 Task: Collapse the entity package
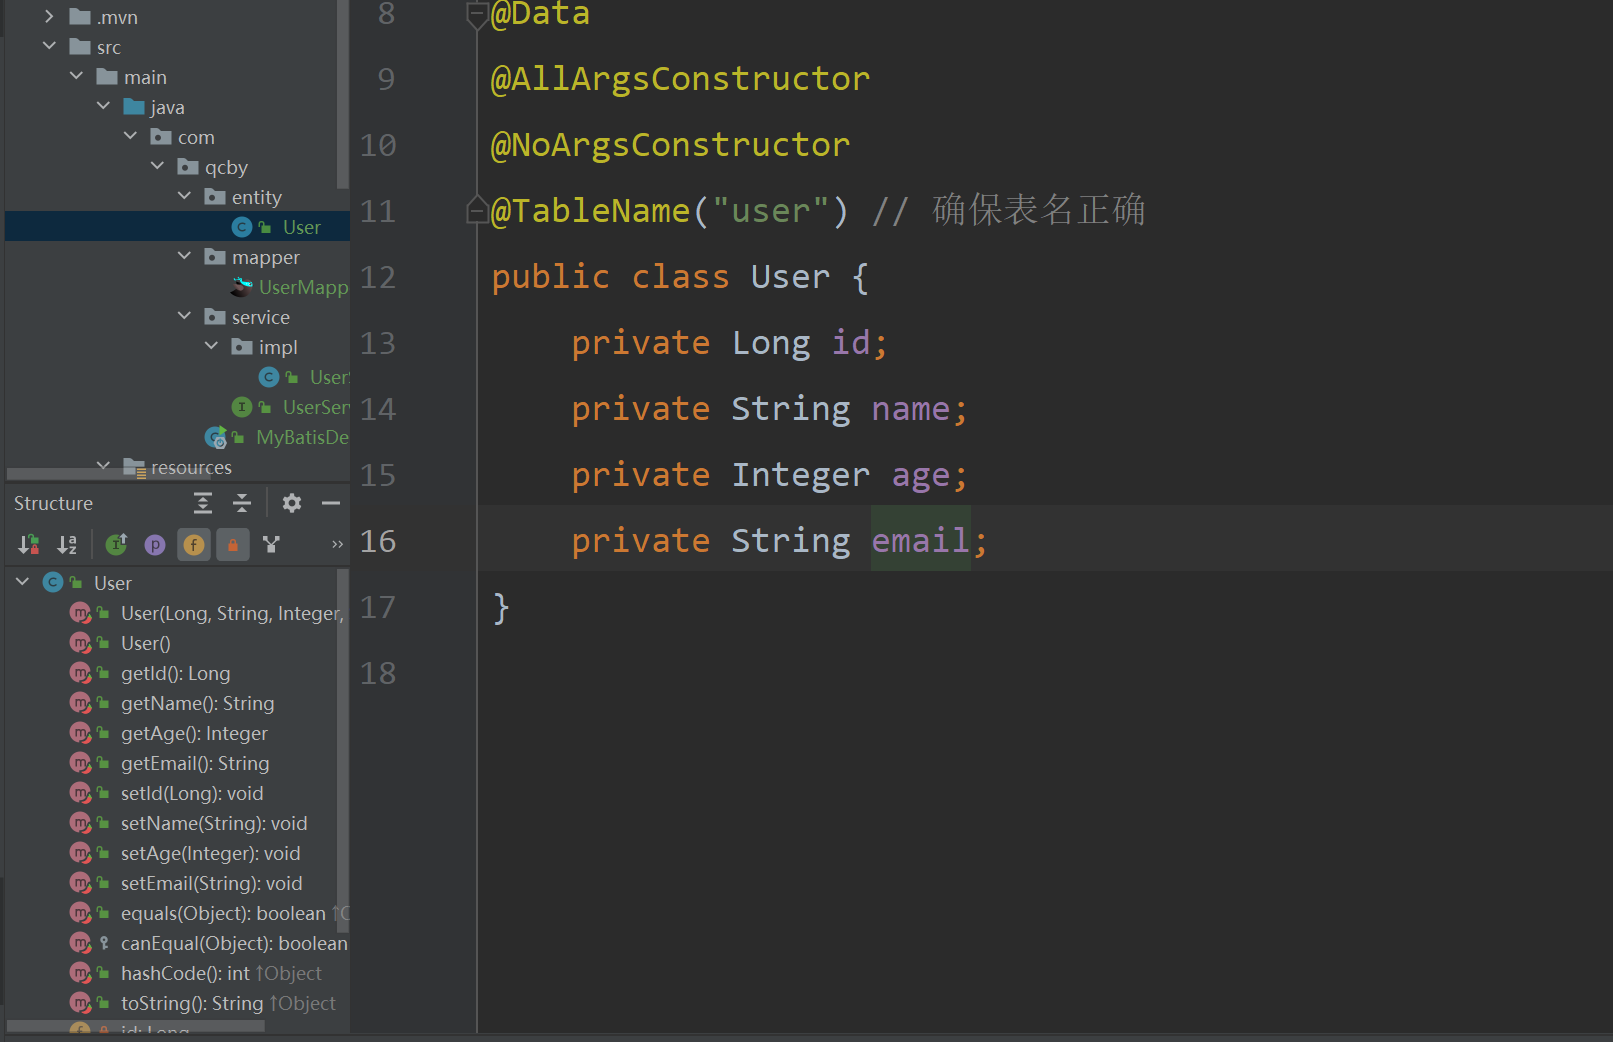pos(184,196)
